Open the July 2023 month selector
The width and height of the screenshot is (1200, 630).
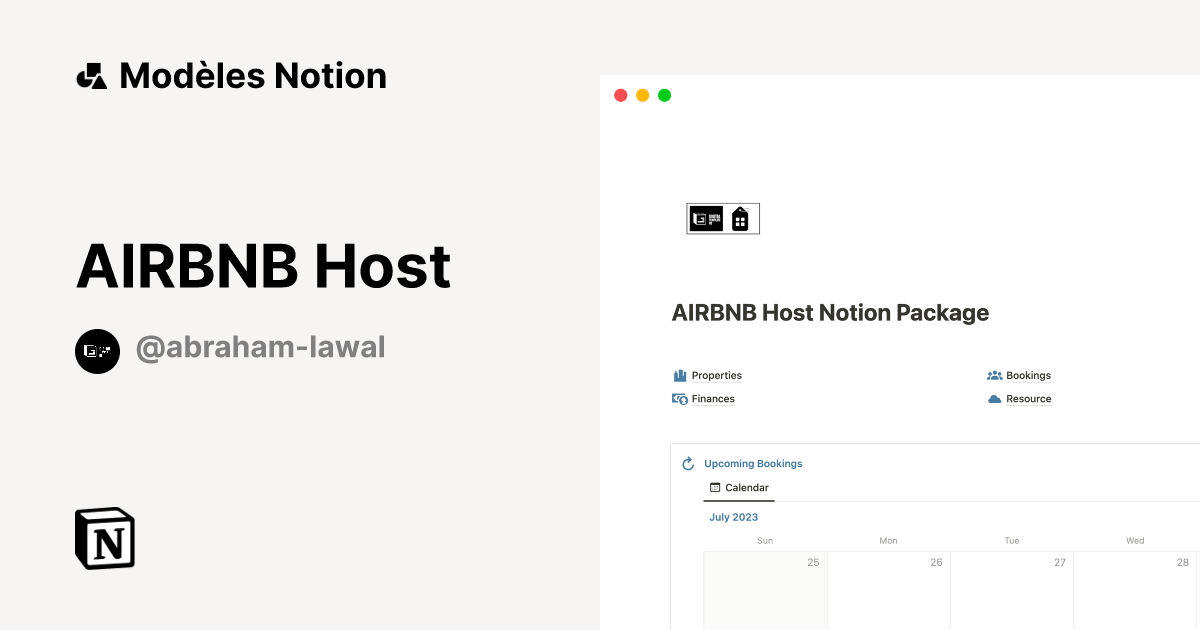click(733, 516)
